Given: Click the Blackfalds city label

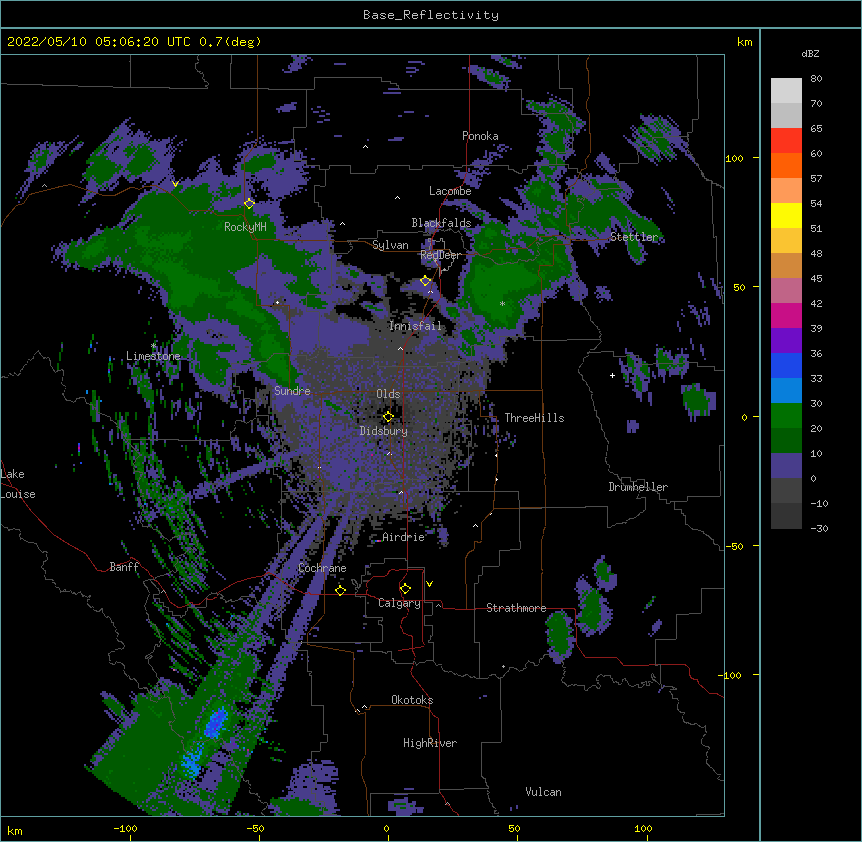Looking at the screenshot, I should coord(441,223).
